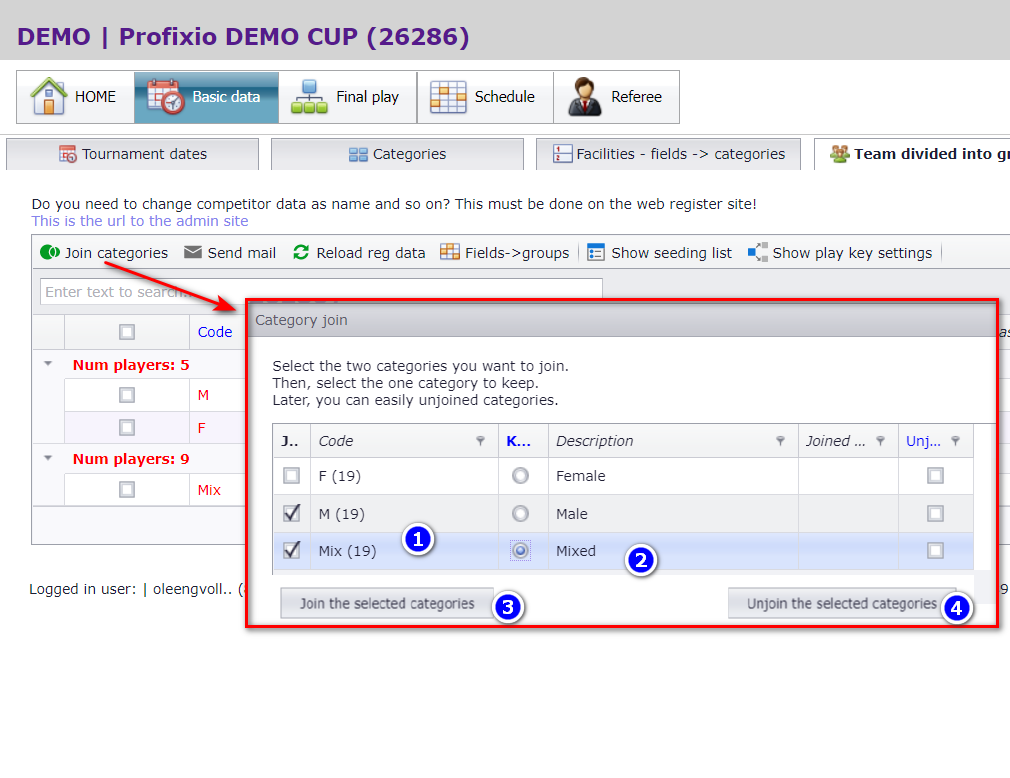Click the Reload reg data refresh icon
1010x778 pixels.
(x=301, y=252)
